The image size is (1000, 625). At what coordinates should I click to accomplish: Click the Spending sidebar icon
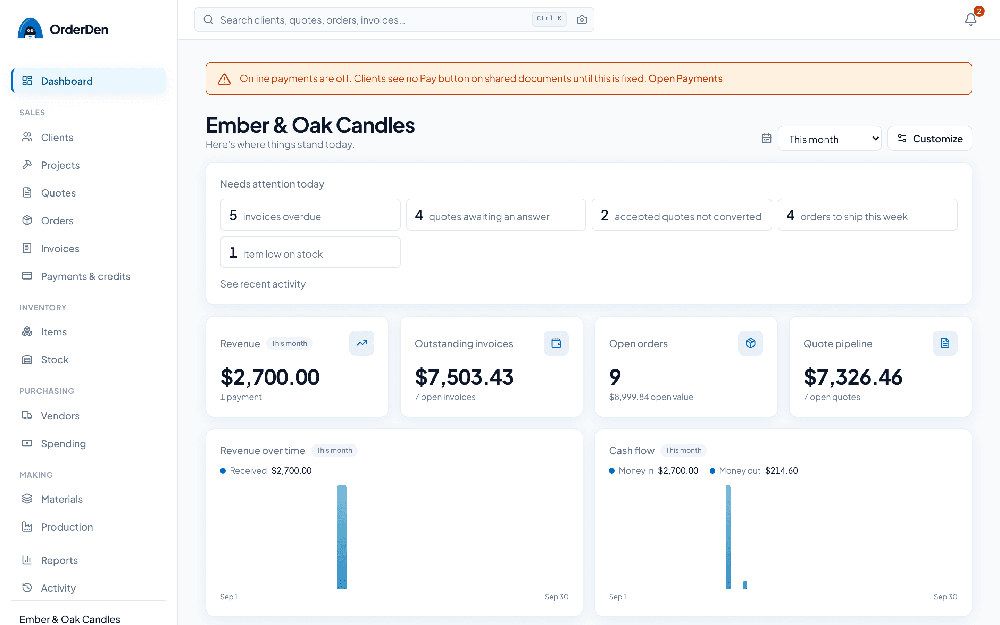pos(27,443)
